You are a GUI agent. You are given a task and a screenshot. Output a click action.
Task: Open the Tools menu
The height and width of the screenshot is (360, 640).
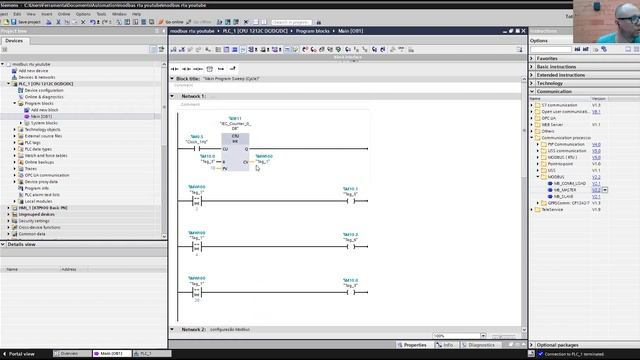101,14
